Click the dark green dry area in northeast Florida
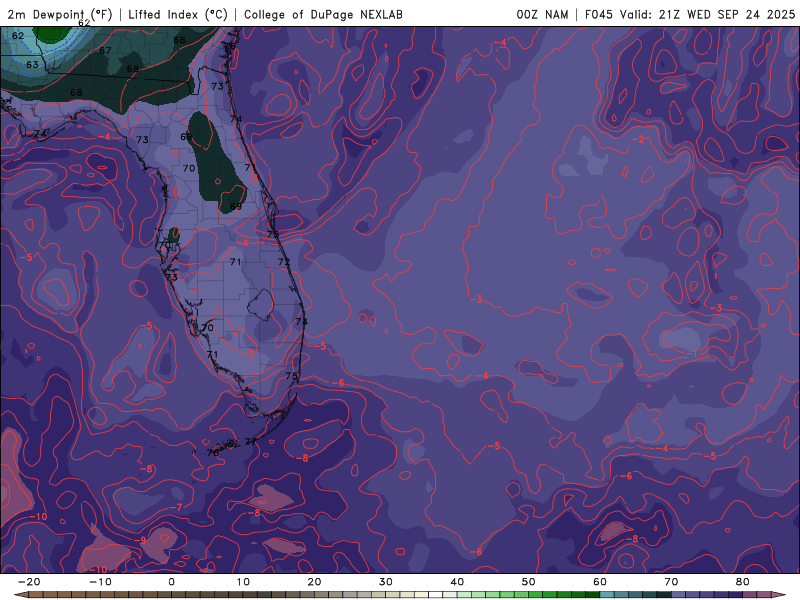The height and width of the screenshot is (600, 800). pyautogui.click(x=215, y=160)
